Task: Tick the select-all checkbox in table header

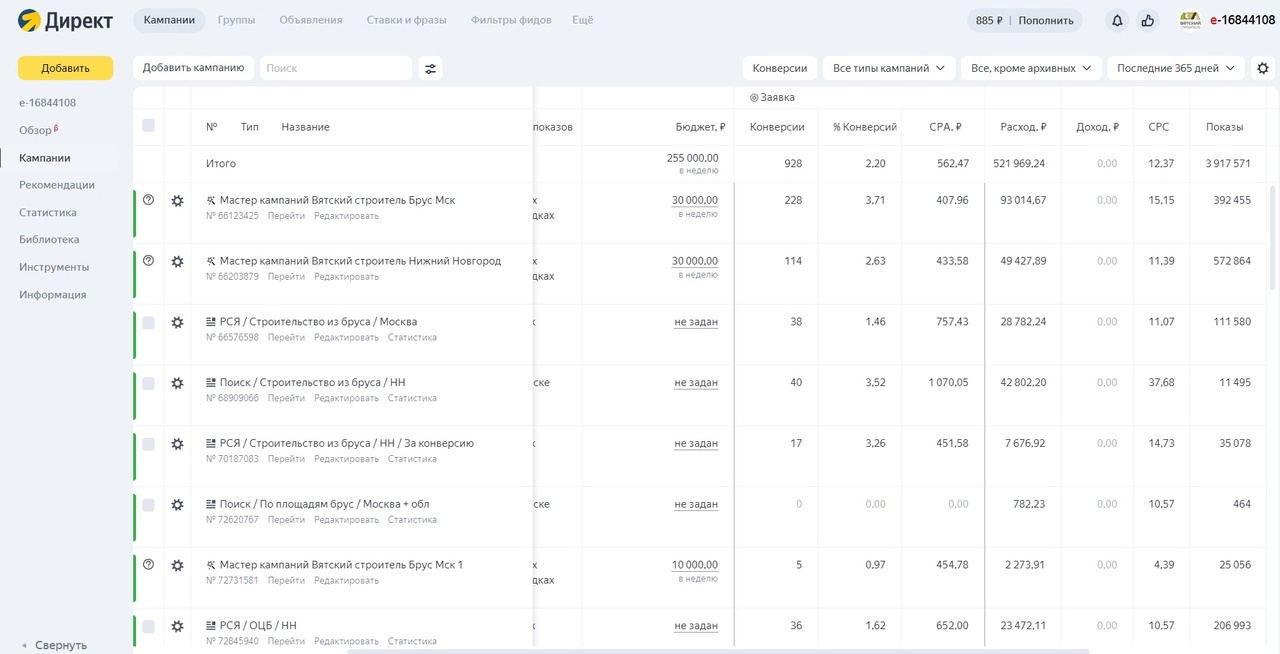Action: tap(149, 126)
